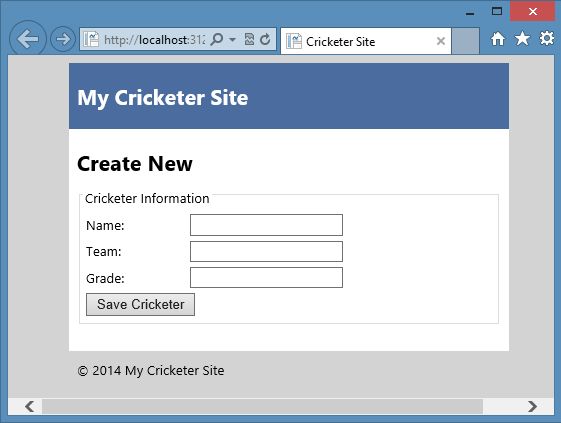Click the search magnifier in address bar

tap(216, 39)
